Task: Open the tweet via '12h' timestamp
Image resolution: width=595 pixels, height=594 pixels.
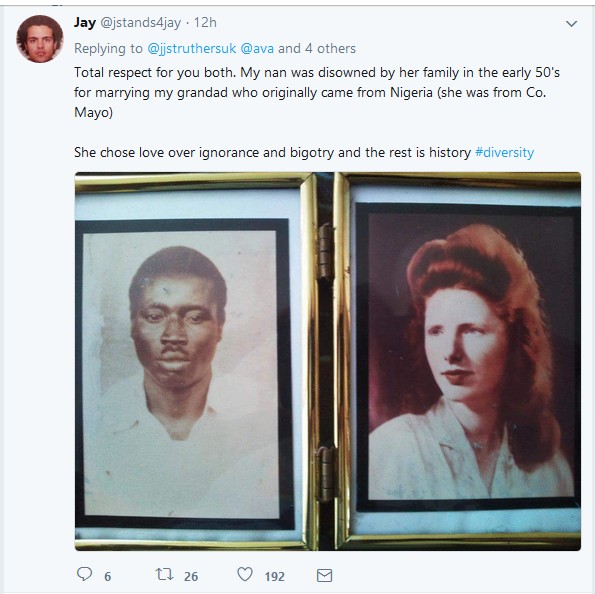Action: coord(205,23)
